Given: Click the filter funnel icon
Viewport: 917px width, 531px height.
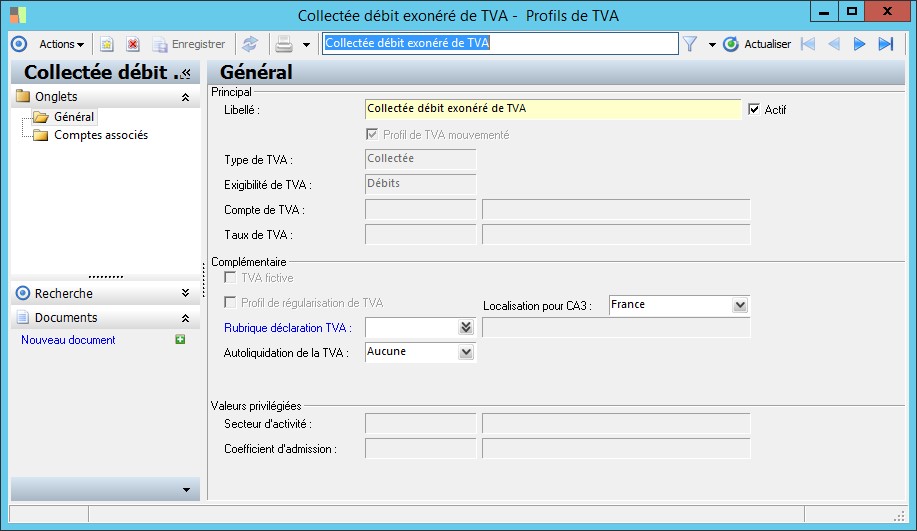Looking at the screenshot, I should coord(690,44).
